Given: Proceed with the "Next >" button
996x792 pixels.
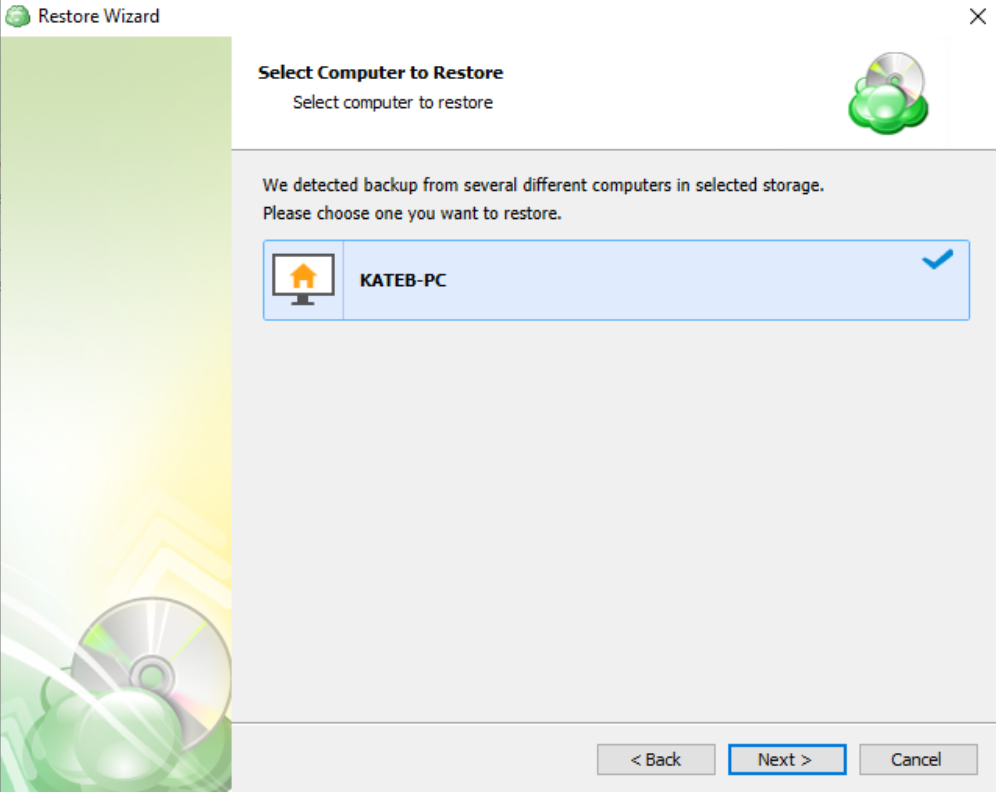Looking at the screenshot, I should [x=787, y=760].
